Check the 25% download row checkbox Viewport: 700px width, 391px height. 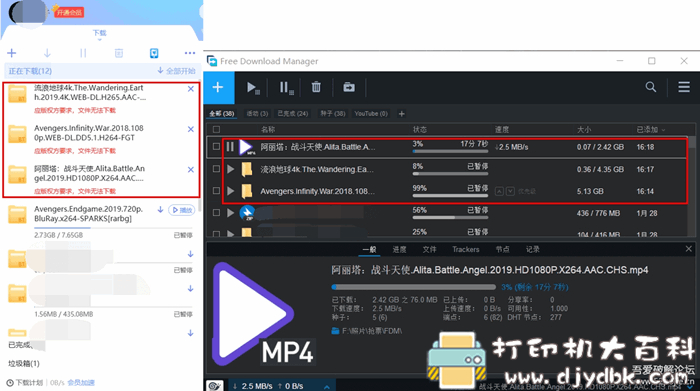point(217,233)
